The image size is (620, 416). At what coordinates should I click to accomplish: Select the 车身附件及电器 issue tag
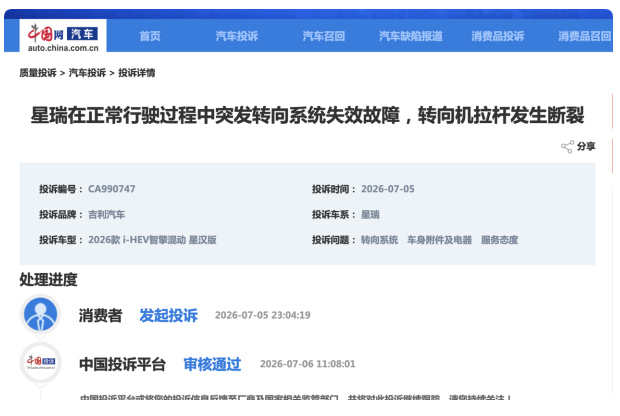pos(439,240)
